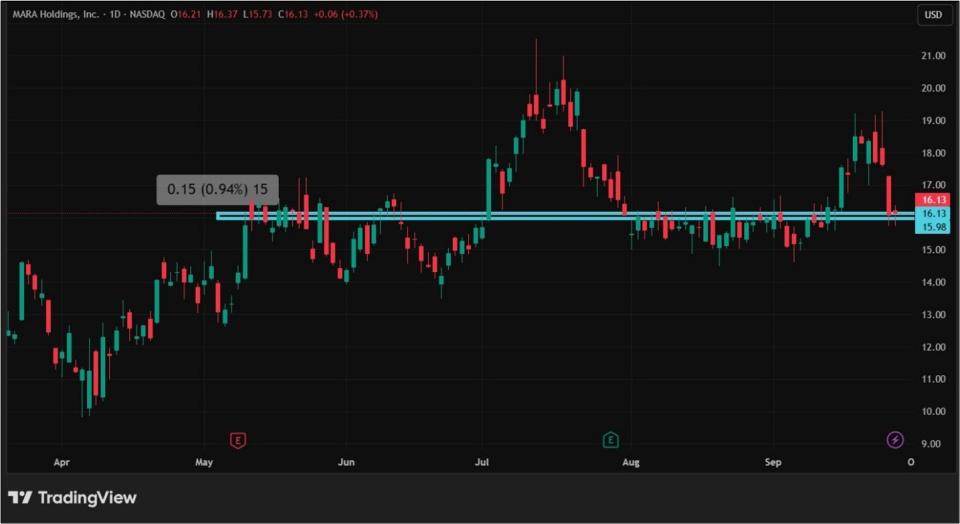Click the Apr label on time axis

[x=60, y=463]
